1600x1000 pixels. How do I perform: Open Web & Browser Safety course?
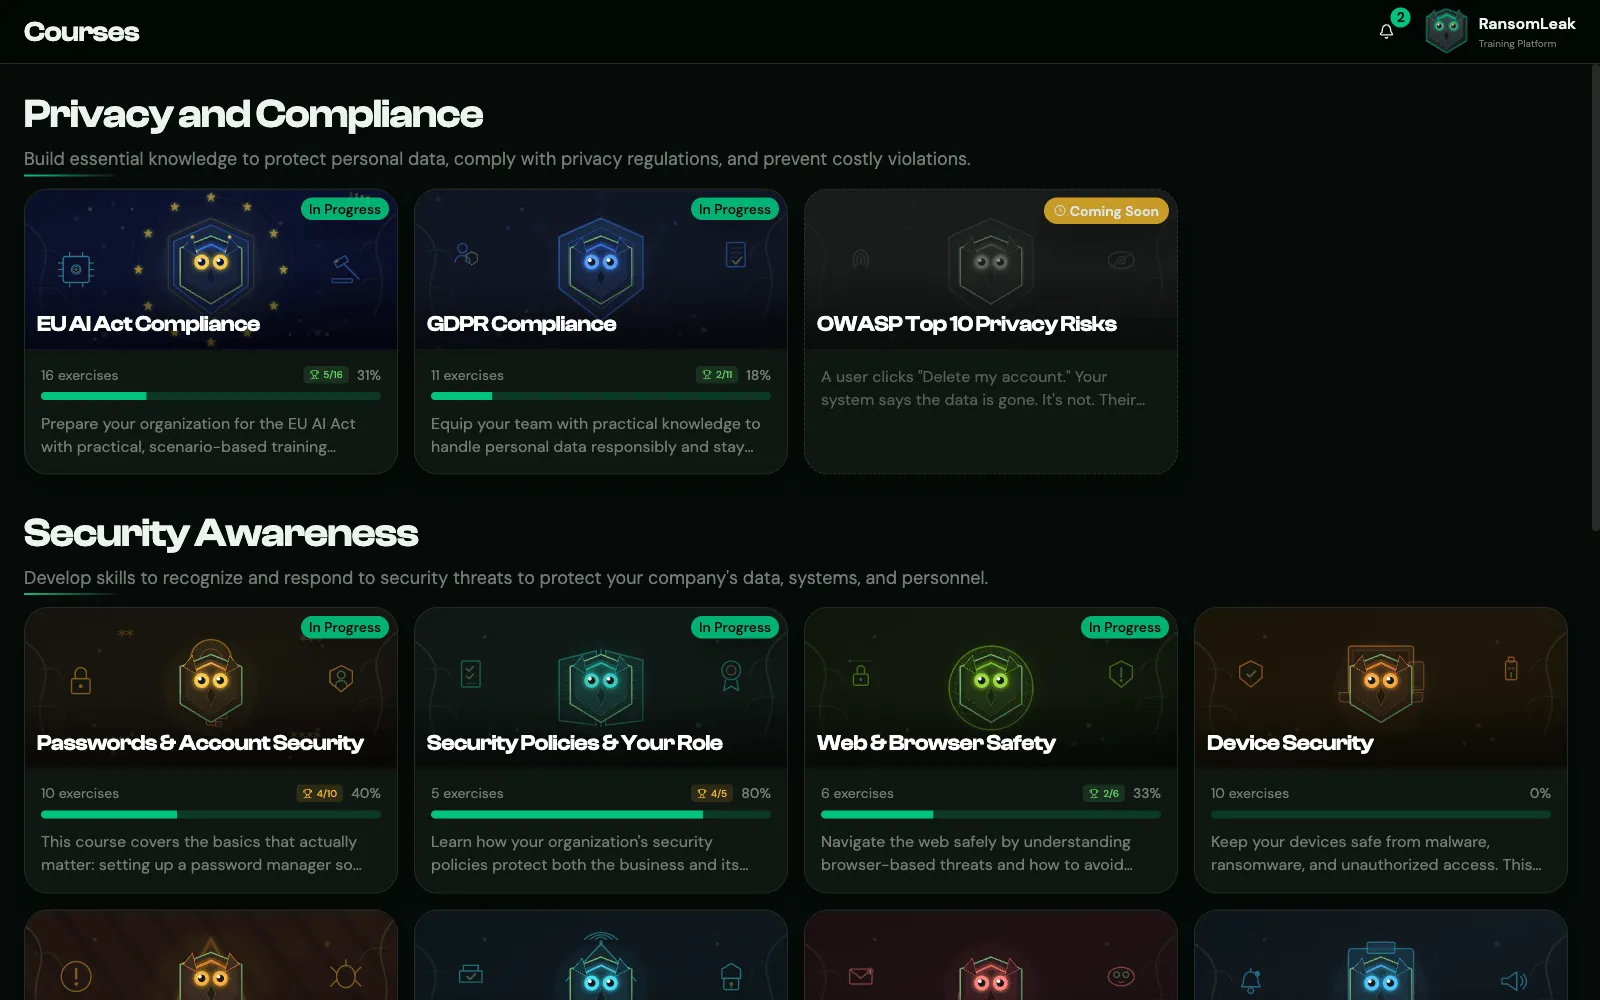tap(991, 750)
